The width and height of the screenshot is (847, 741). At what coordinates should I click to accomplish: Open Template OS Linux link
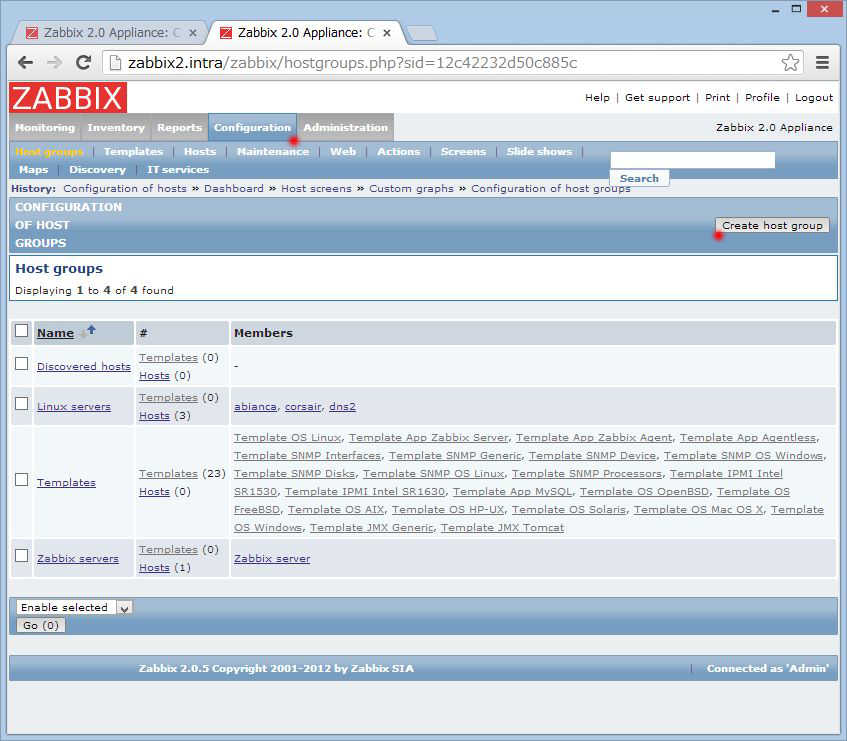click(x=287, y=437)
